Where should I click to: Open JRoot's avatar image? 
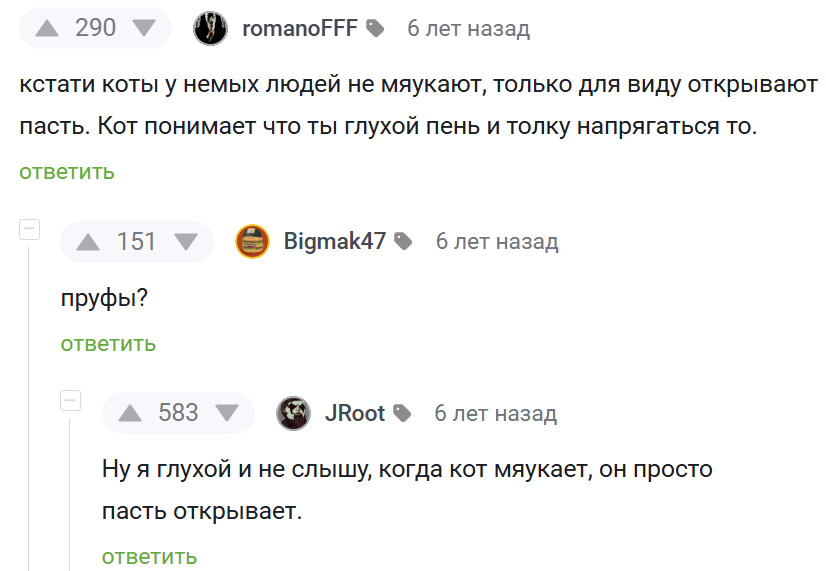[294, 413]
